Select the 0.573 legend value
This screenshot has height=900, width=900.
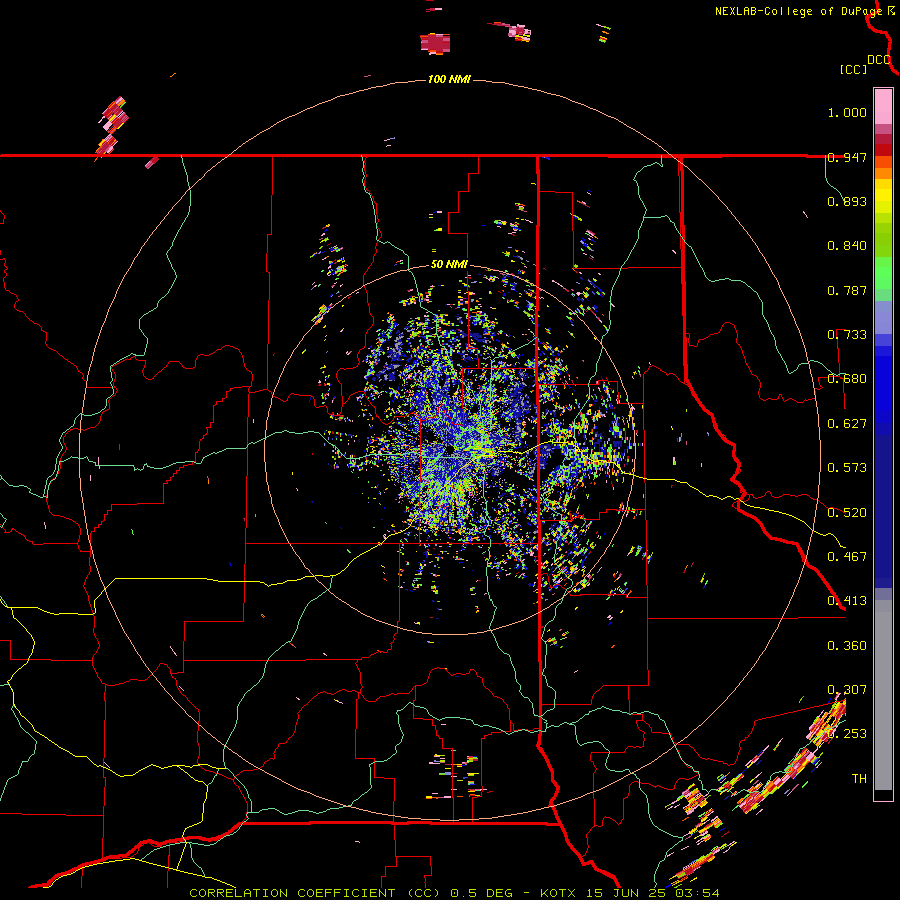(x=847, y=468)
